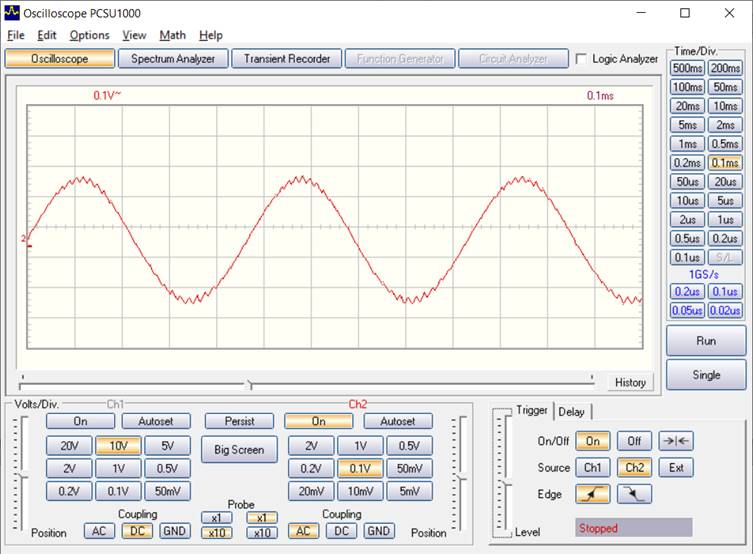Open the Options menu
753x554 pixels.
(89, 35)
